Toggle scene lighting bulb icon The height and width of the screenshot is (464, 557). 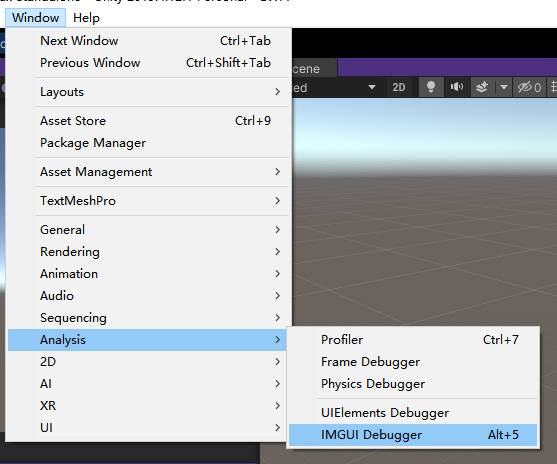coord(431,87)
